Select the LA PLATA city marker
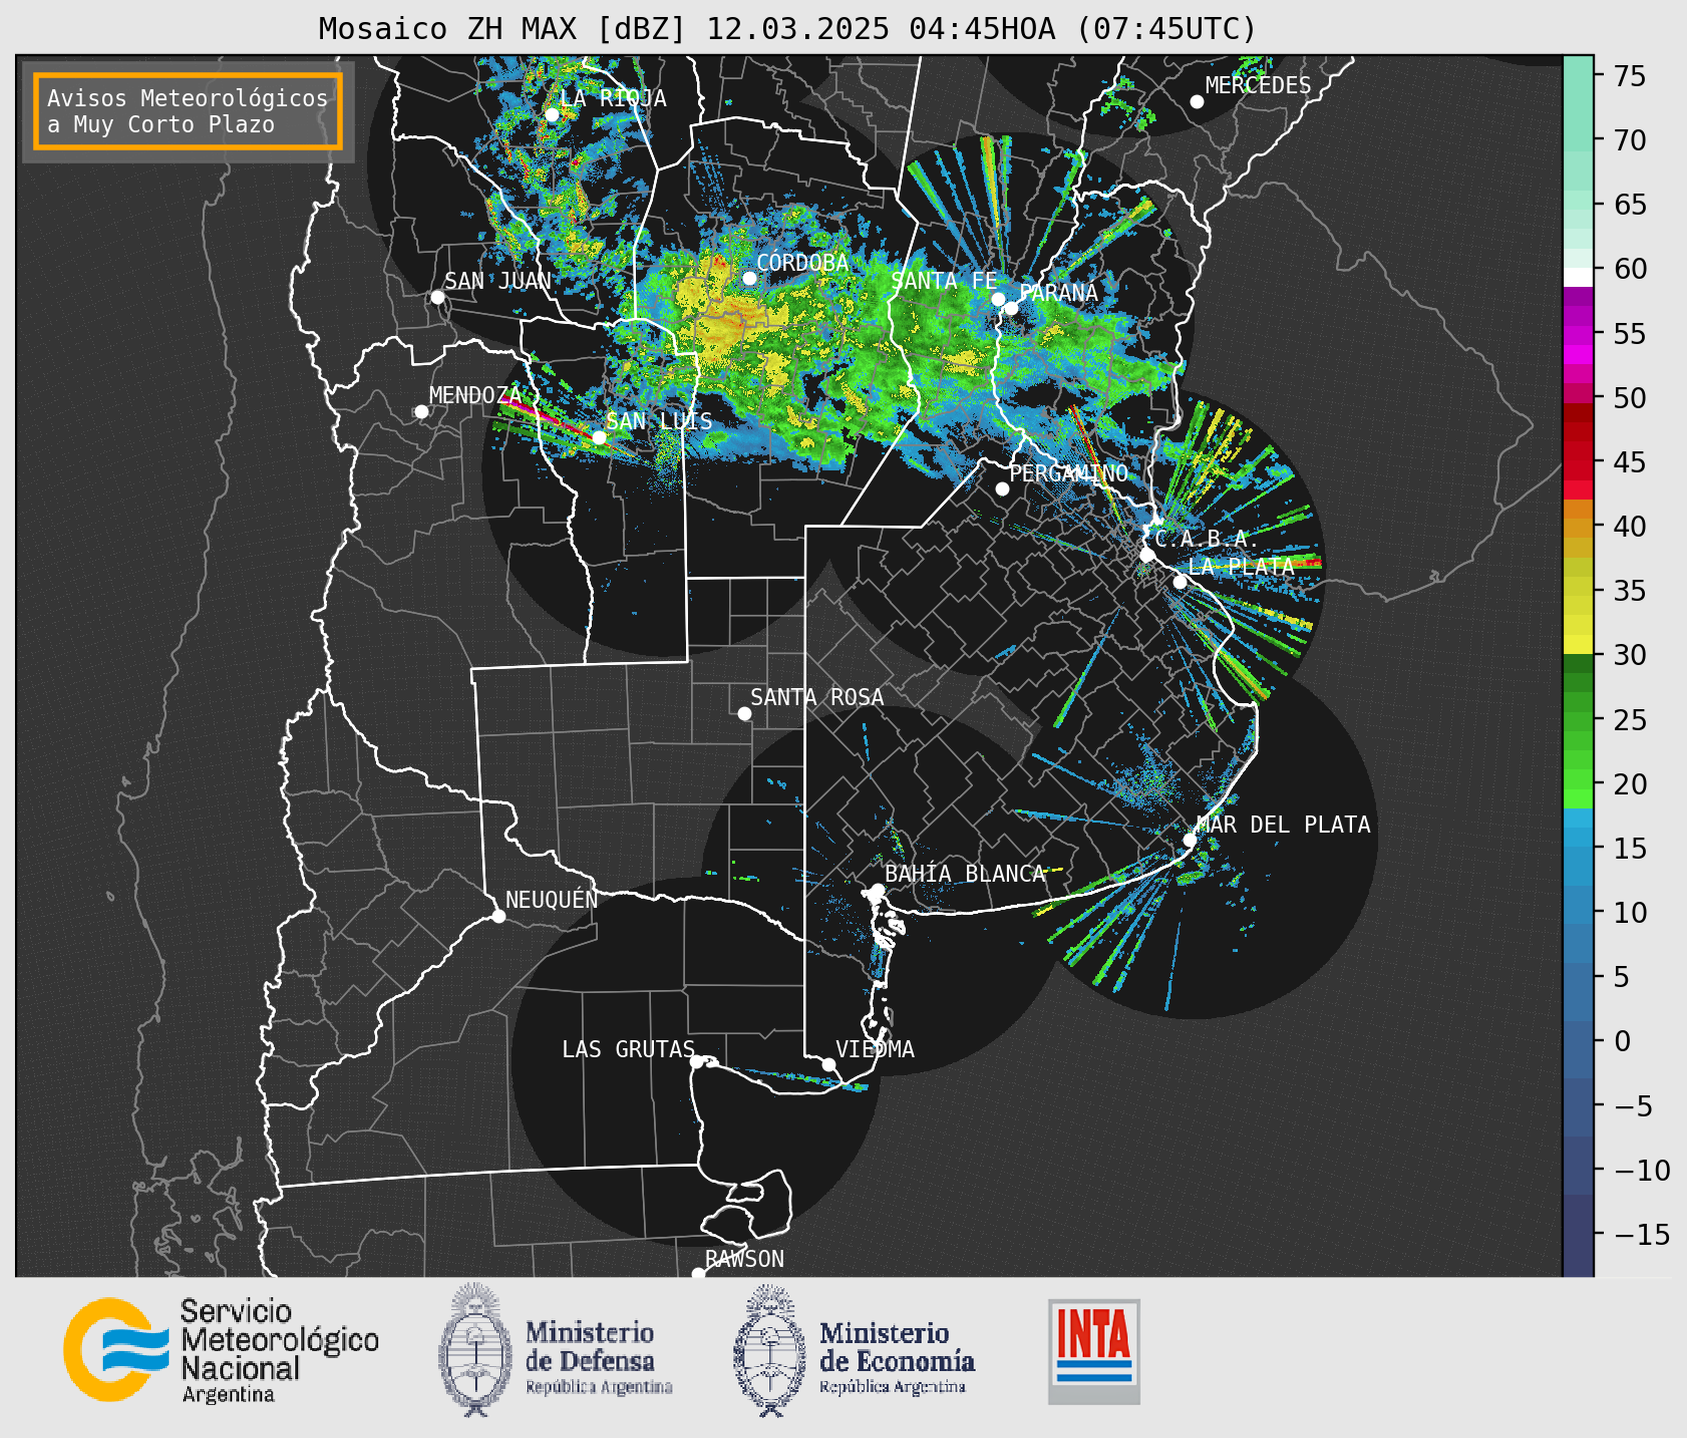Viewport: 1687px width, 1438px height. 1180,582
